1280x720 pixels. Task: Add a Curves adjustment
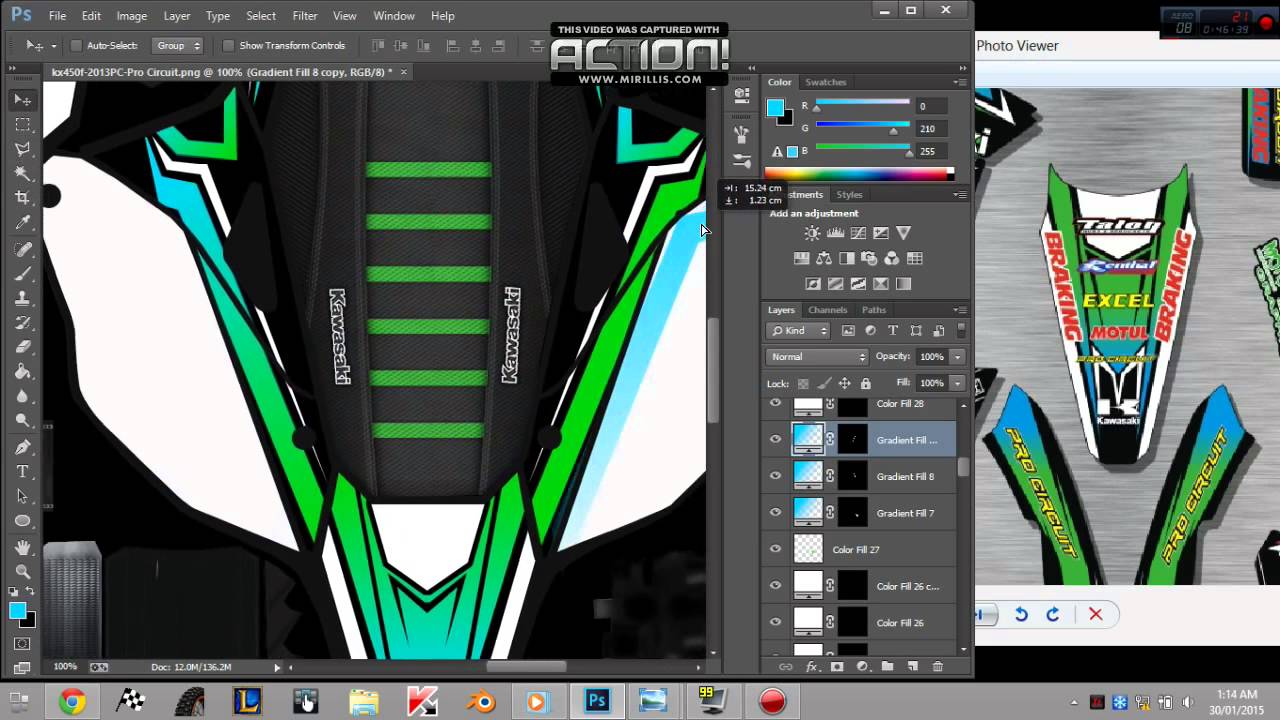pos(858,233)
